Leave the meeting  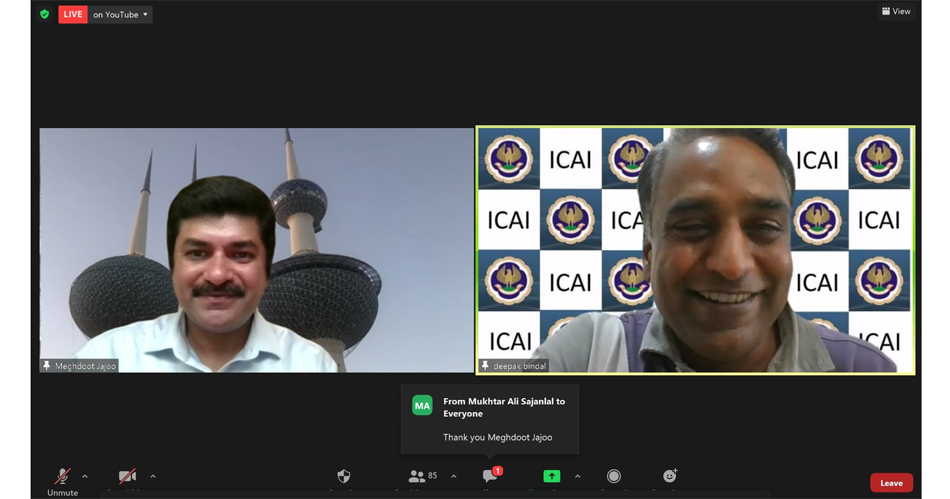pyautogui.click(x=891, y=483)
